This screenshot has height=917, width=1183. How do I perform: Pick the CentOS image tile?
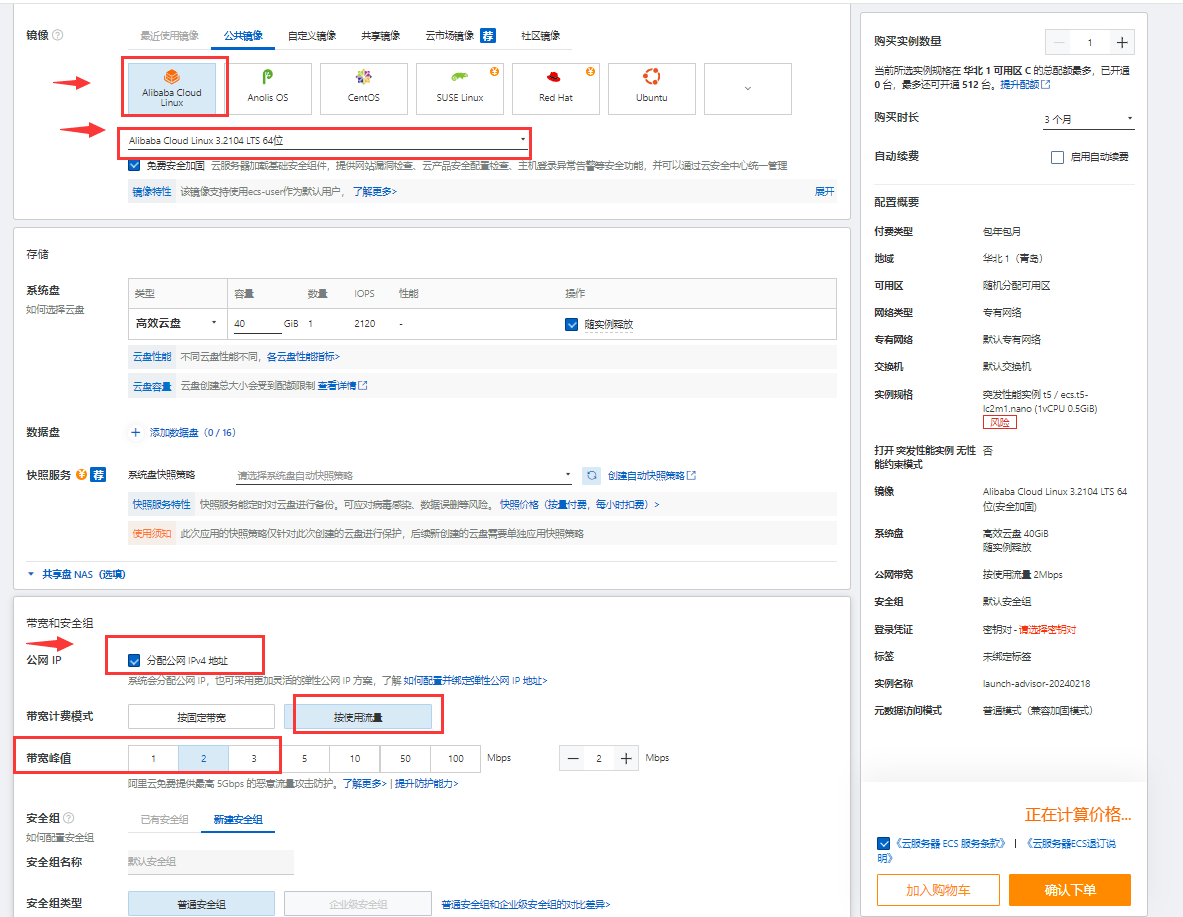pos(363,88)
